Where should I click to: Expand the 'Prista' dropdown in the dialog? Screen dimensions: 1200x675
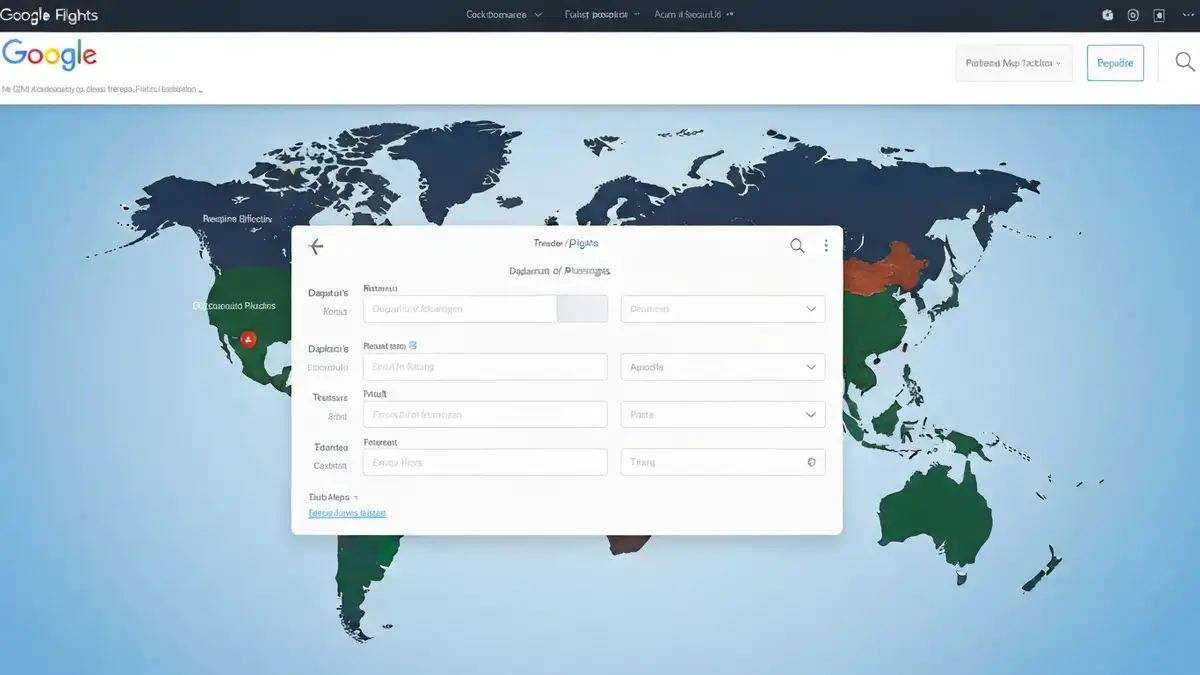(x=723, y=414)
